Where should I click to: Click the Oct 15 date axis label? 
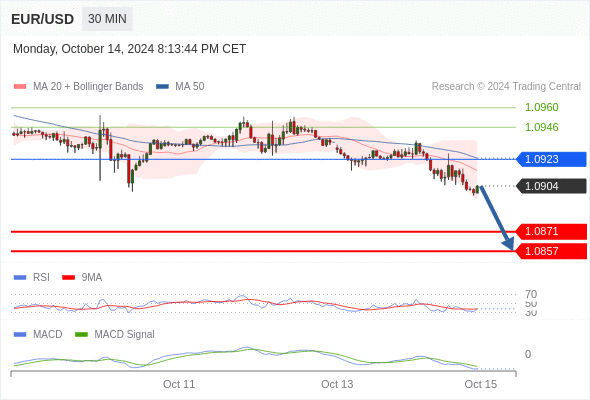point(481,384)
